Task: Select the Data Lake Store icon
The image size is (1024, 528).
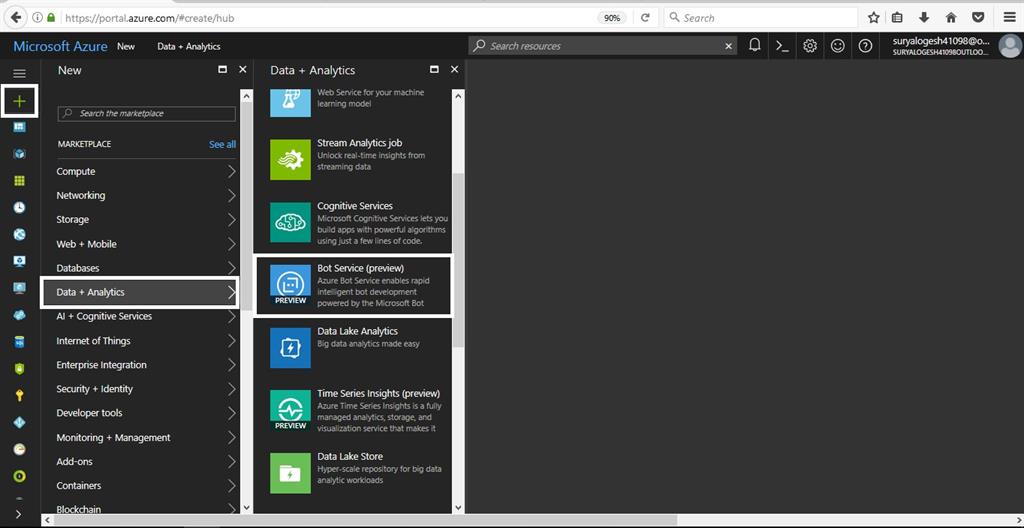Action: point(291,473)
